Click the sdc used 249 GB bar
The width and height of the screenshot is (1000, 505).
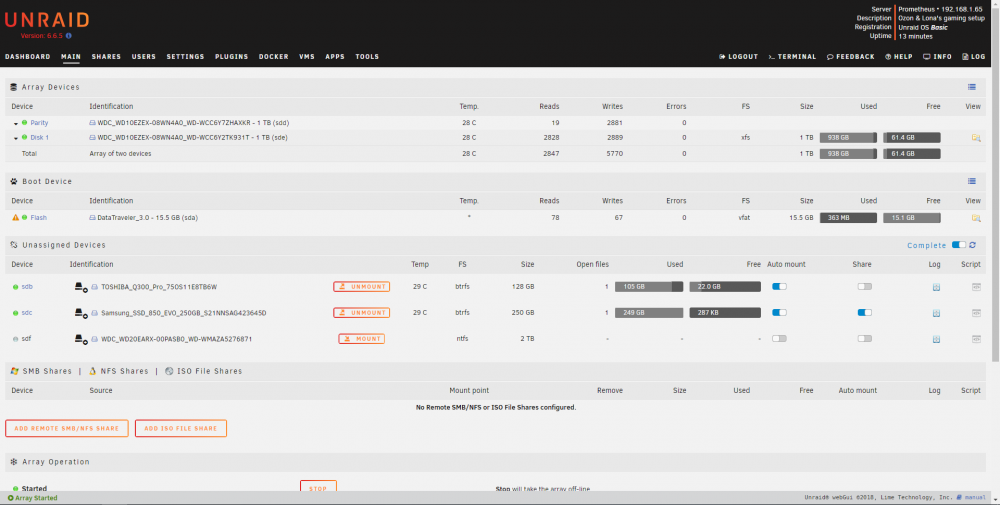click(x=649, y=313)
